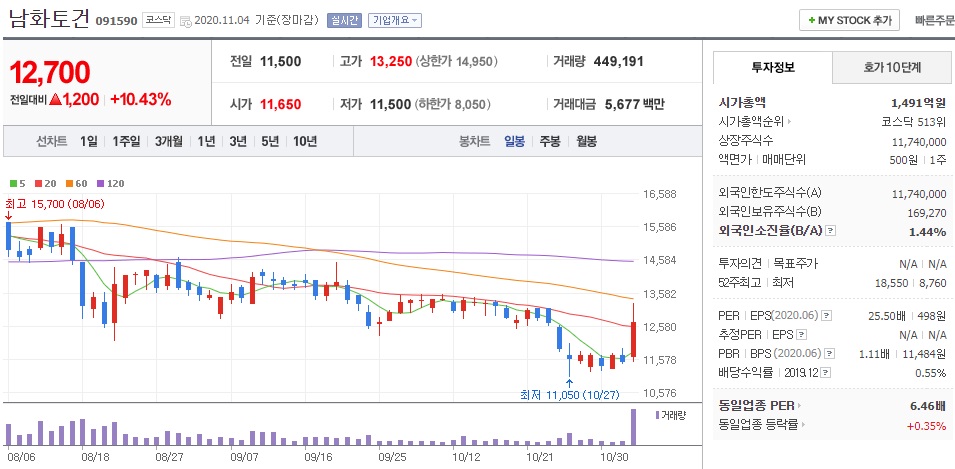Select the 10년 line chart period
The height and width of the screenshot is (469, 955).
[305, 142]
